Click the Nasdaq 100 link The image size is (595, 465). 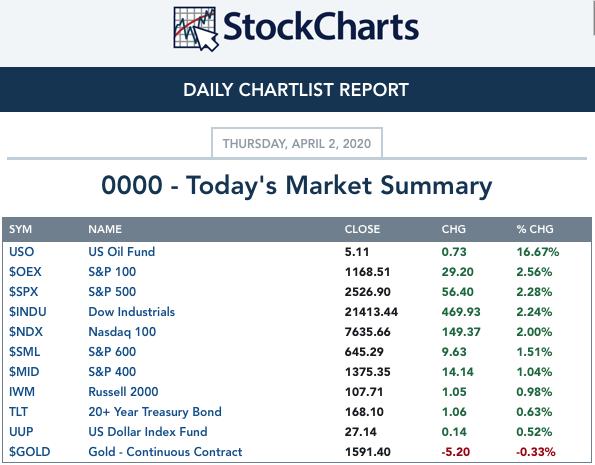[122, 332]
